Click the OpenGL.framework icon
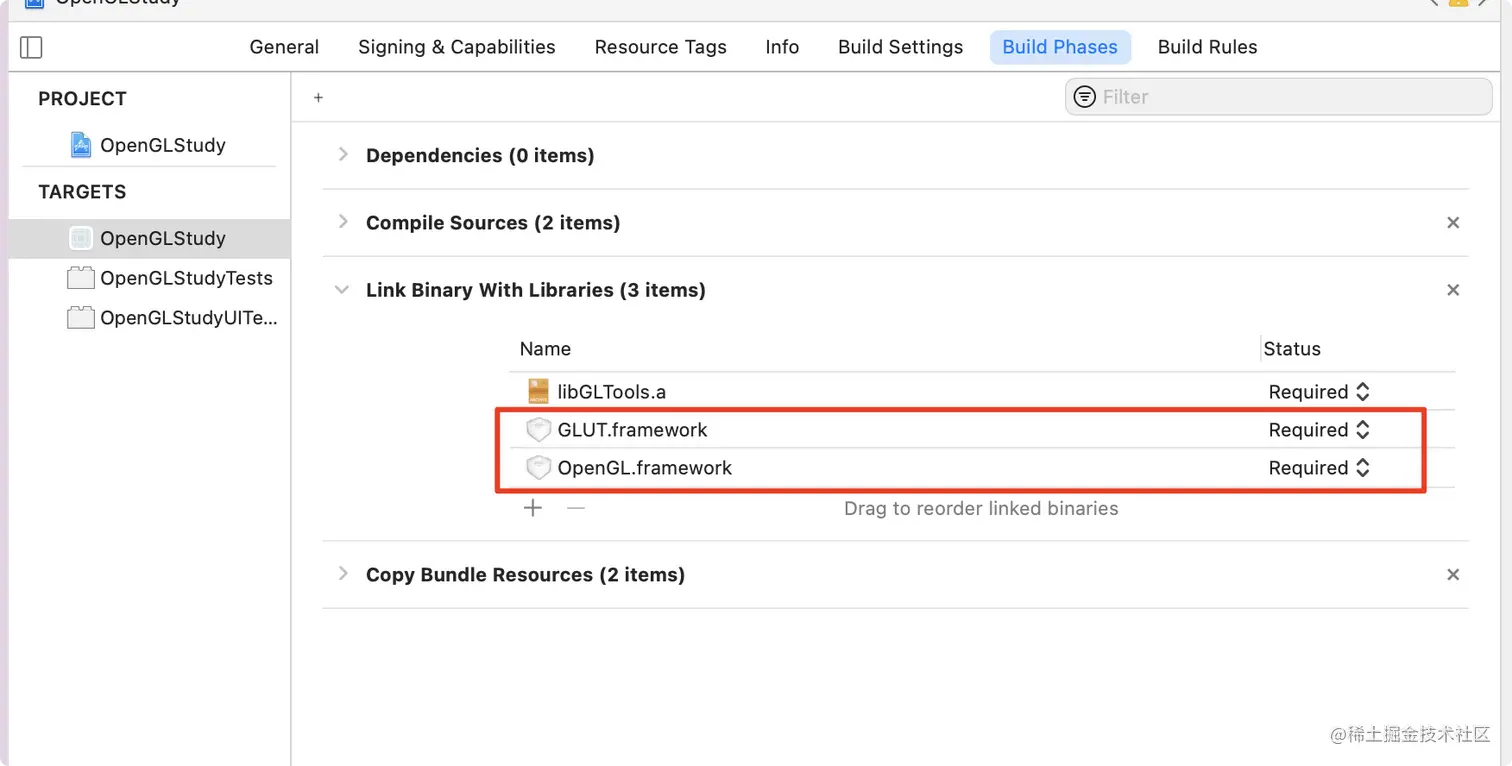1512x766 pixels. (x=539, y=468)
